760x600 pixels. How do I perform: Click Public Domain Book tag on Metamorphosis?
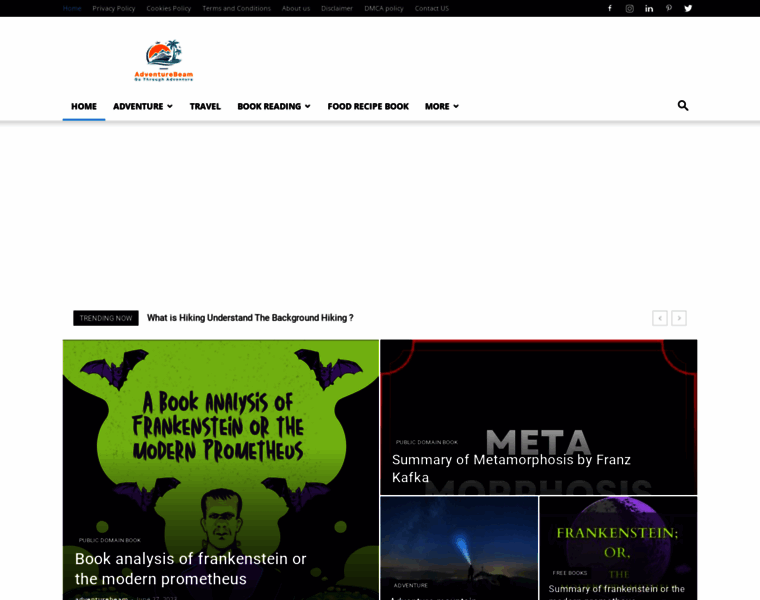(427, 442)
